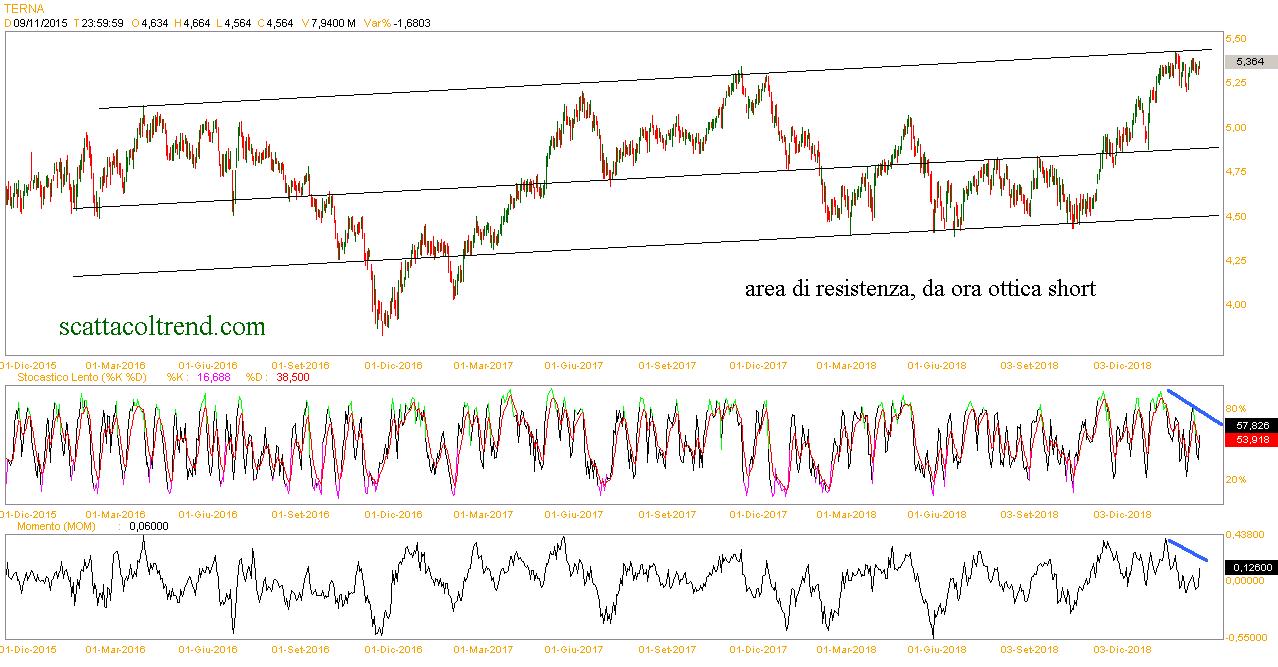Click the -0,55000 momentum axis label

point(1247,636)
